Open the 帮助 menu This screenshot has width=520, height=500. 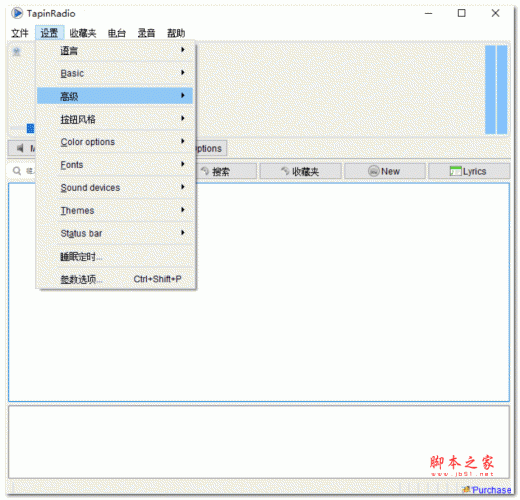176,33
